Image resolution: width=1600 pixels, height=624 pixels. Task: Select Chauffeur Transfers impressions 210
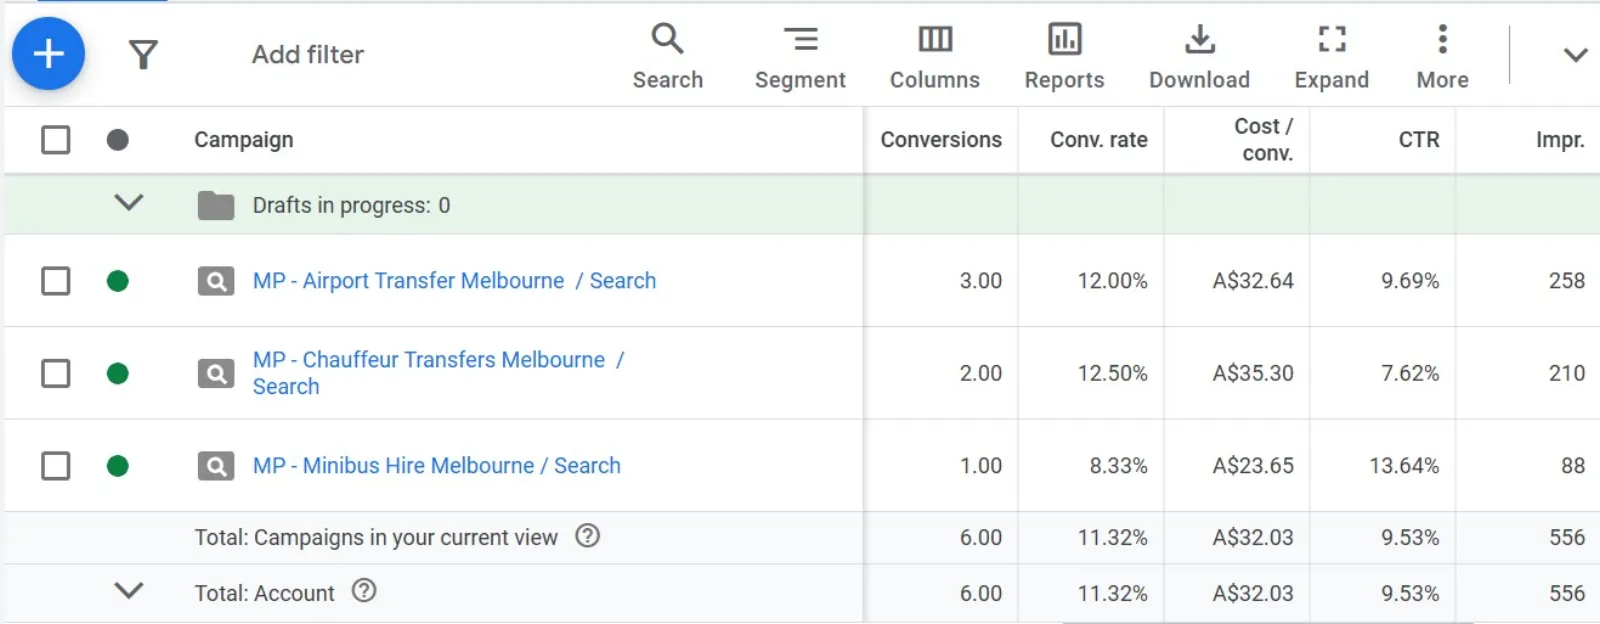(x=1567, y=374)
